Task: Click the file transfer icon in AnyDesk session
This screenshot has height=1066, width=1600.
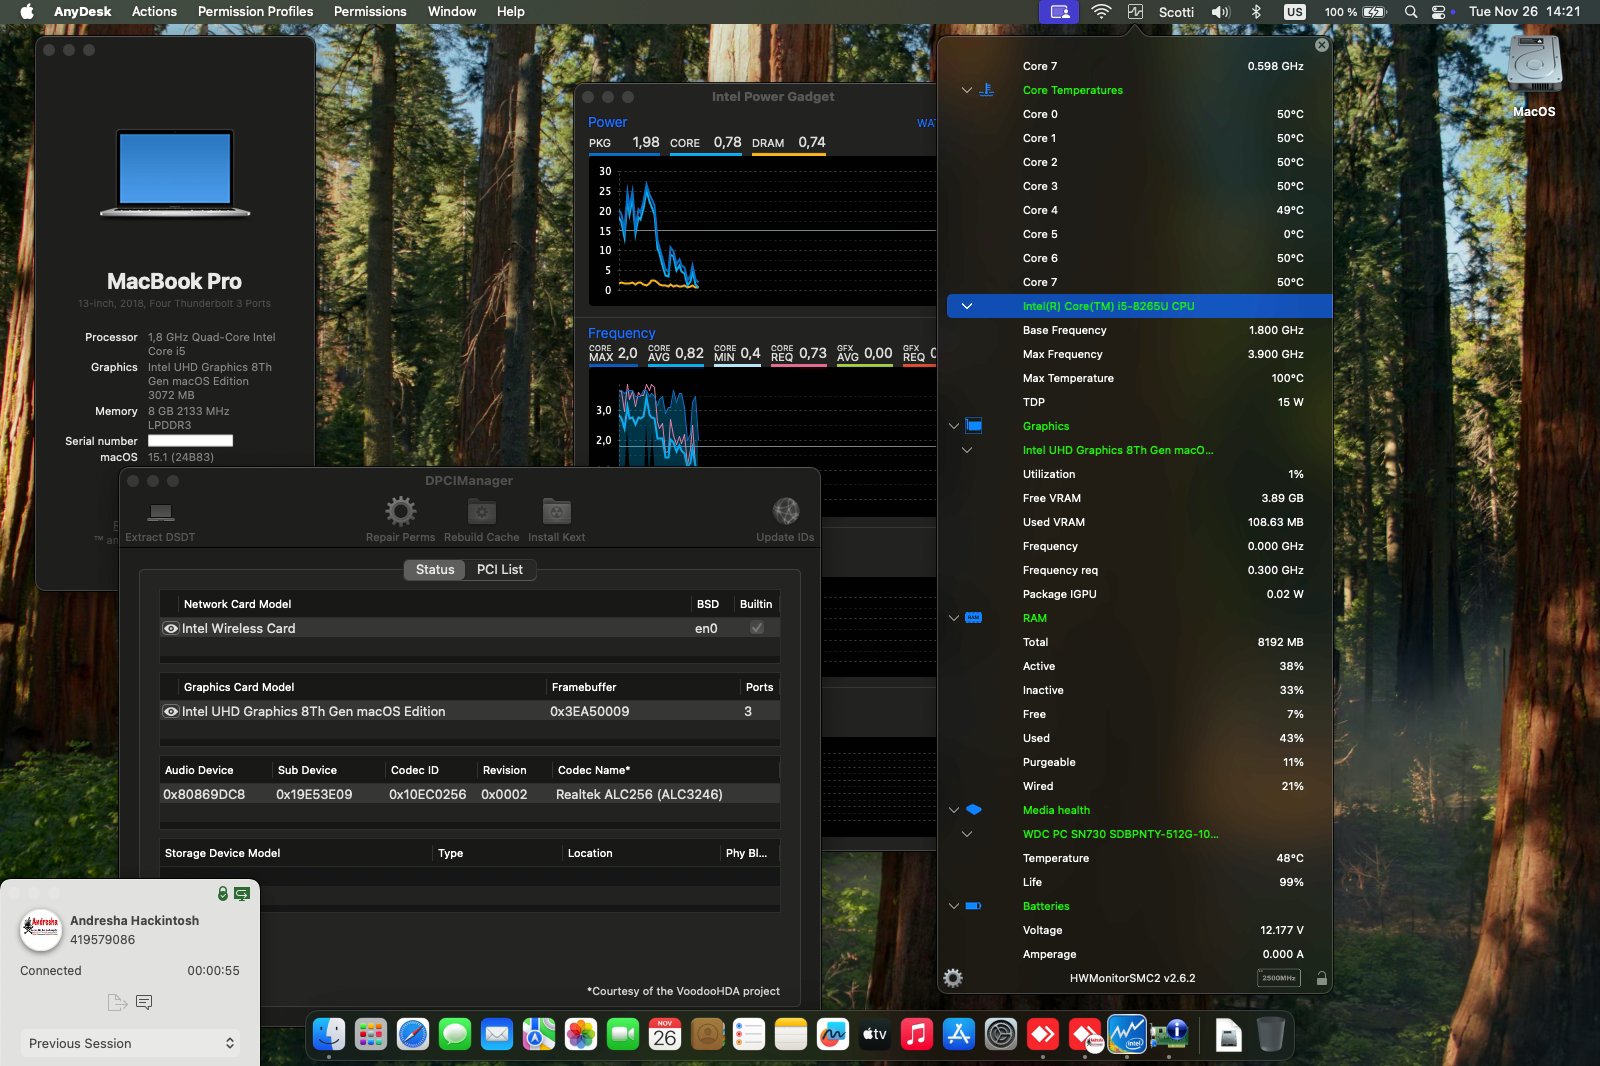Action: [117, 1002]
